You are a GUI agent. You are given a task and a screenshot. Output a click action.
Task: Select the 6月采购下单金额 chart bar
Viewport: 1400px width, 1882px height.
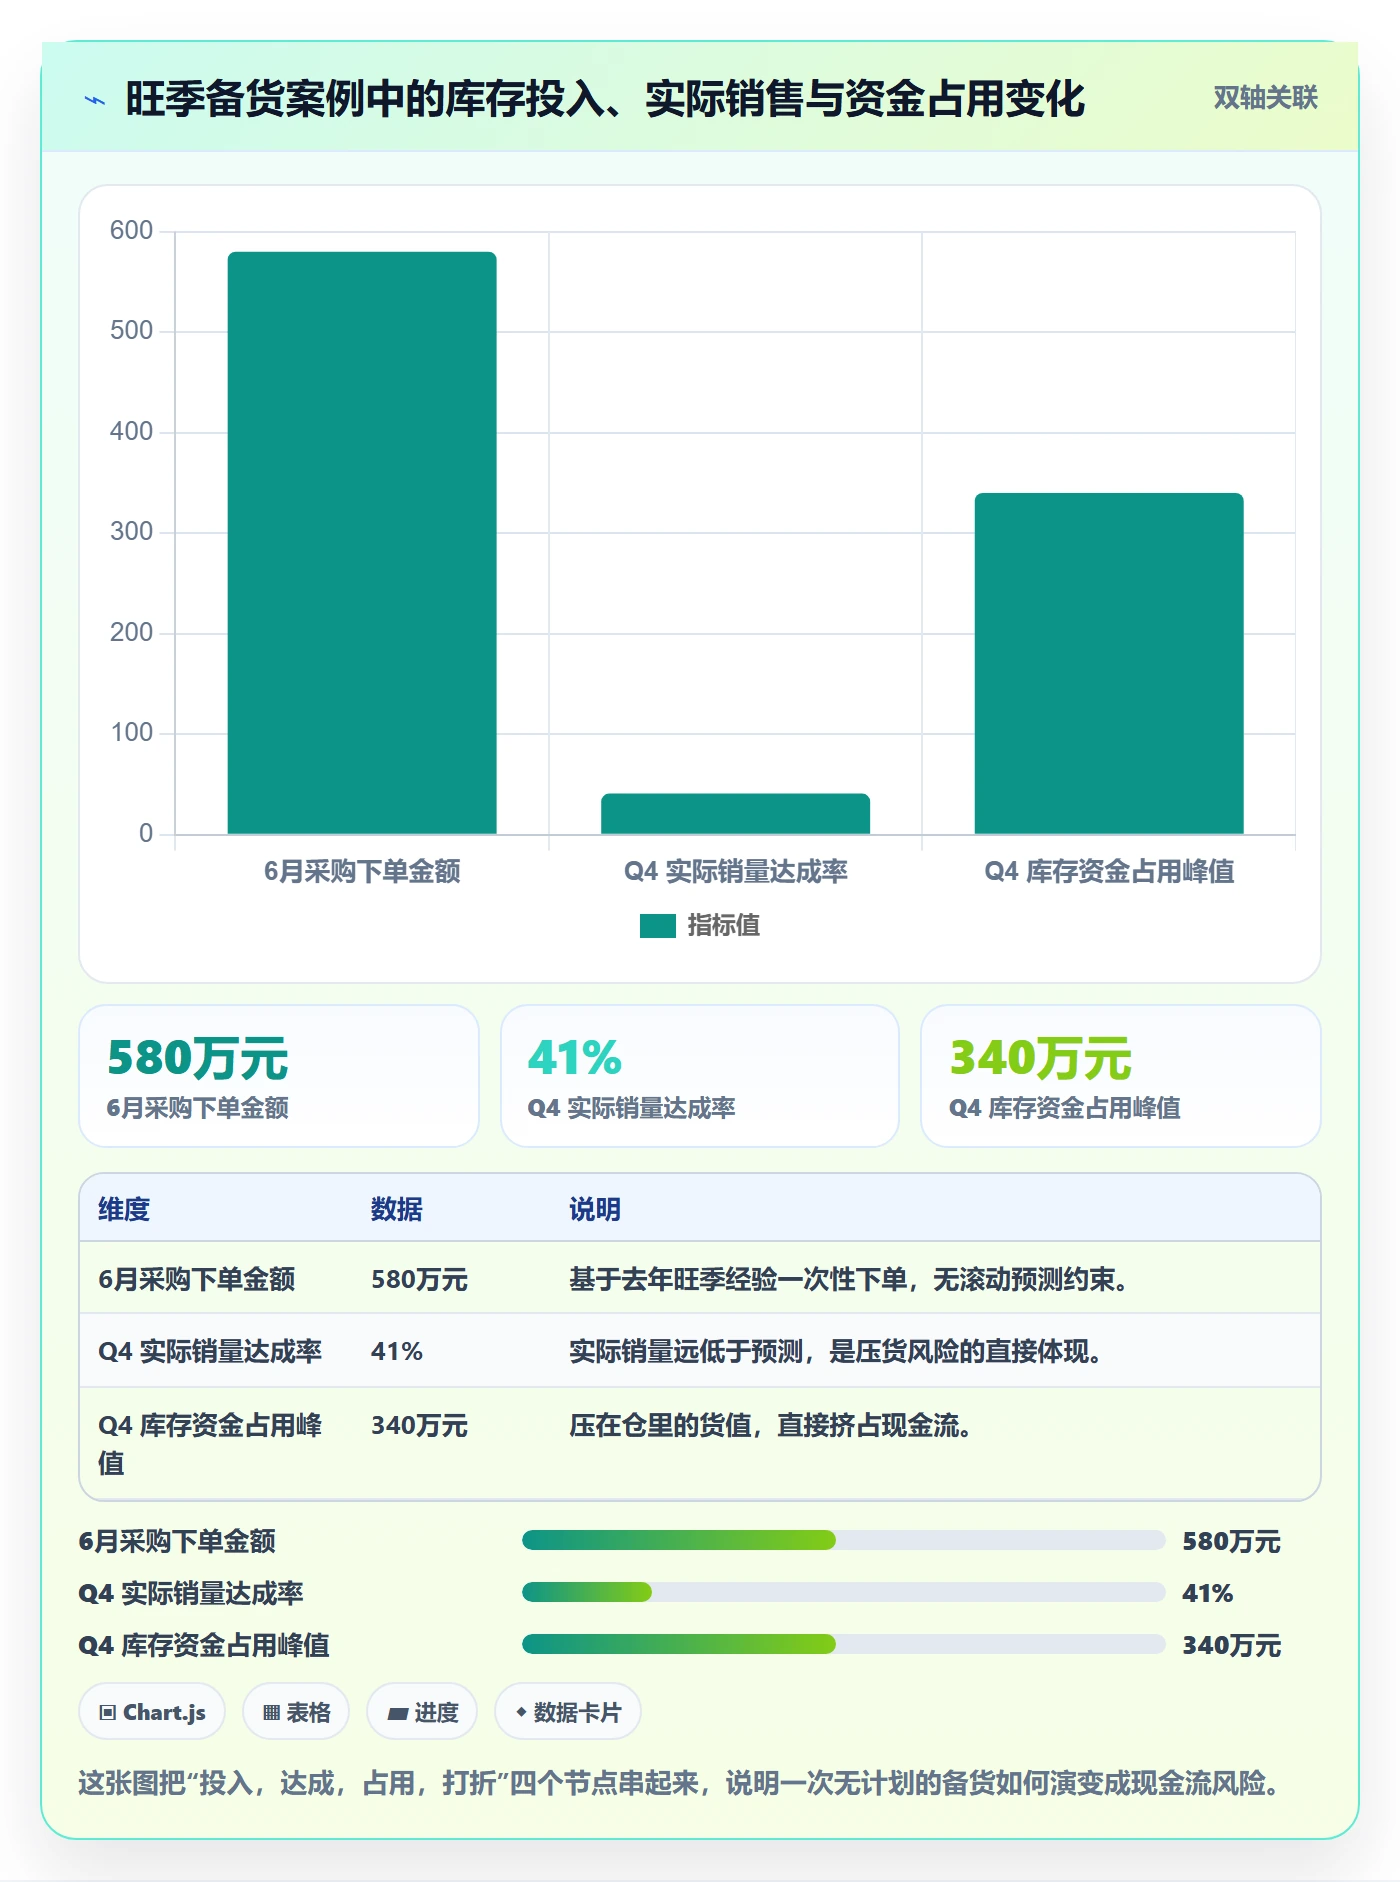click(x=362, y=543)
